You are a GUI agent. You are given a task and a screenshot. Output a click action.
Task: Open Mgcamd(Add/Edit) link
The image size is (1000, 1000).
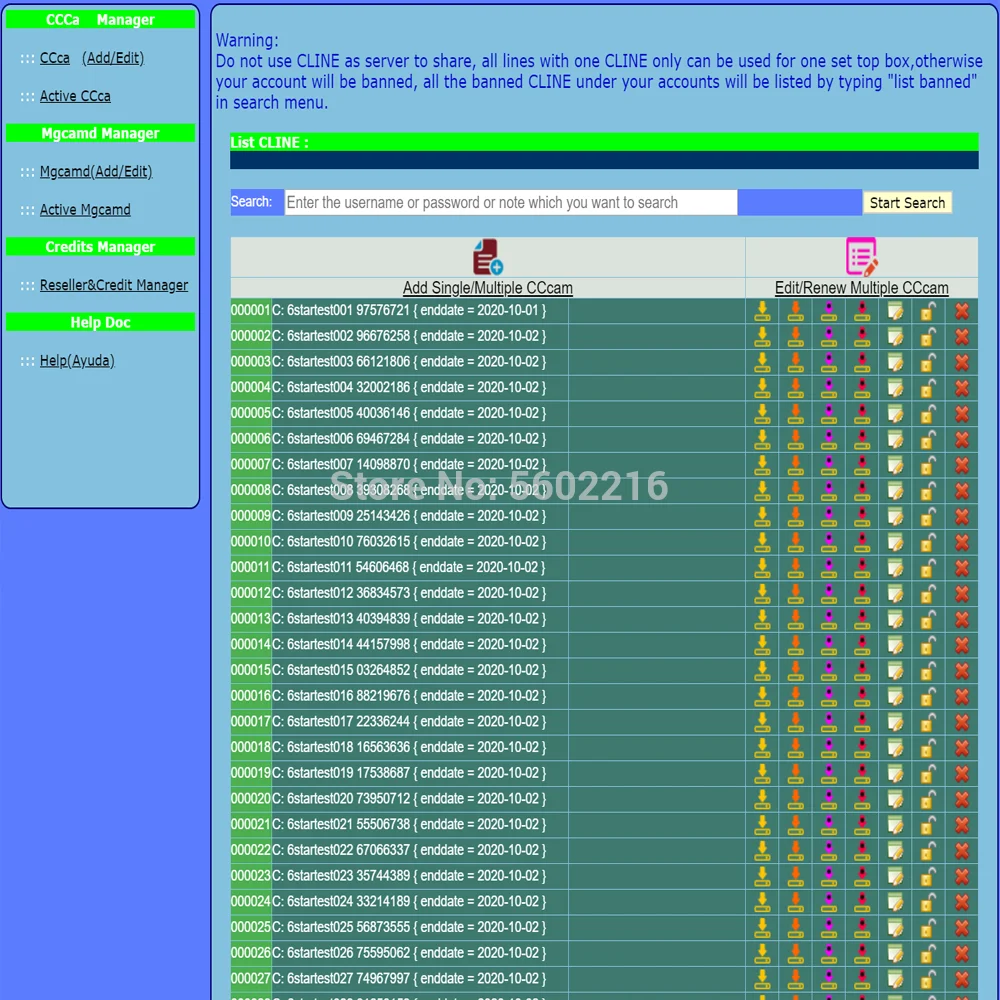click(x=96, y=172)
